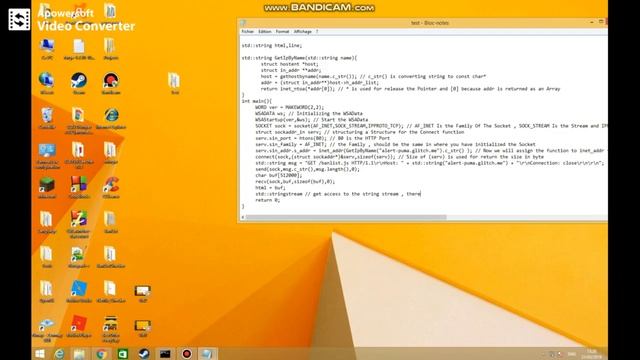Click the "int main(){" line
640x360 pixels.
tap(256, 101)
